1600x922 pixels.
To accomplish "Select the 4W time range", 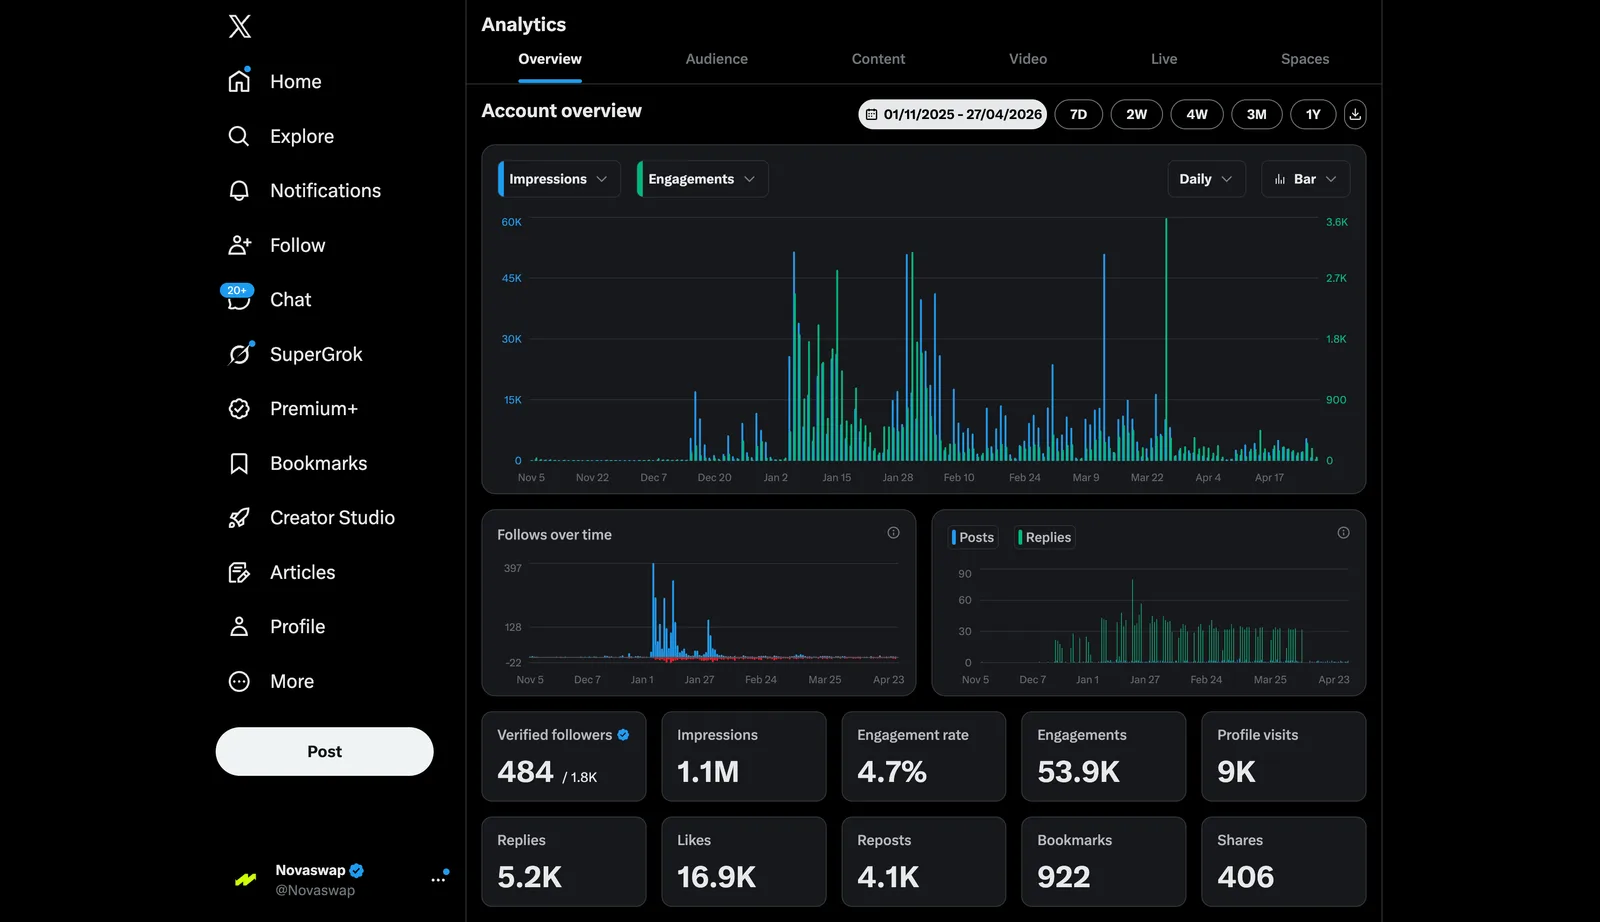I will (1197, 114).
